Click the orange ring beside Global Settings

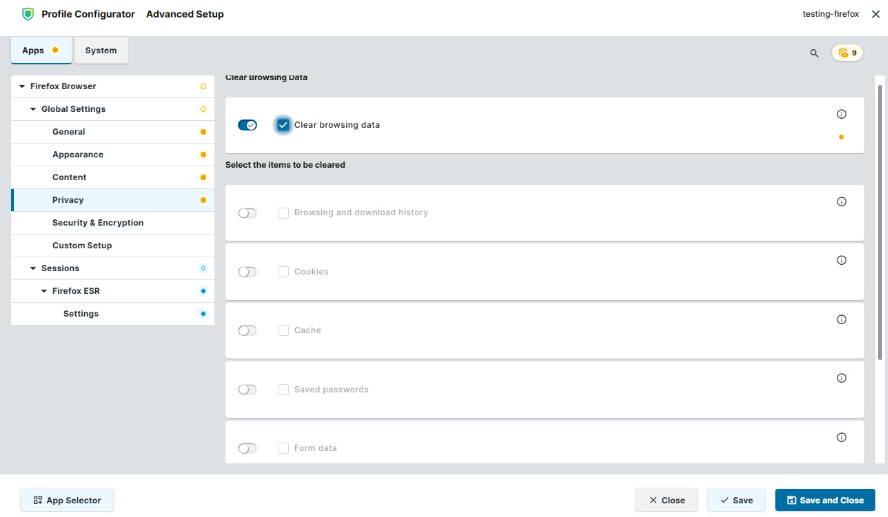click(x=203, y=109)
